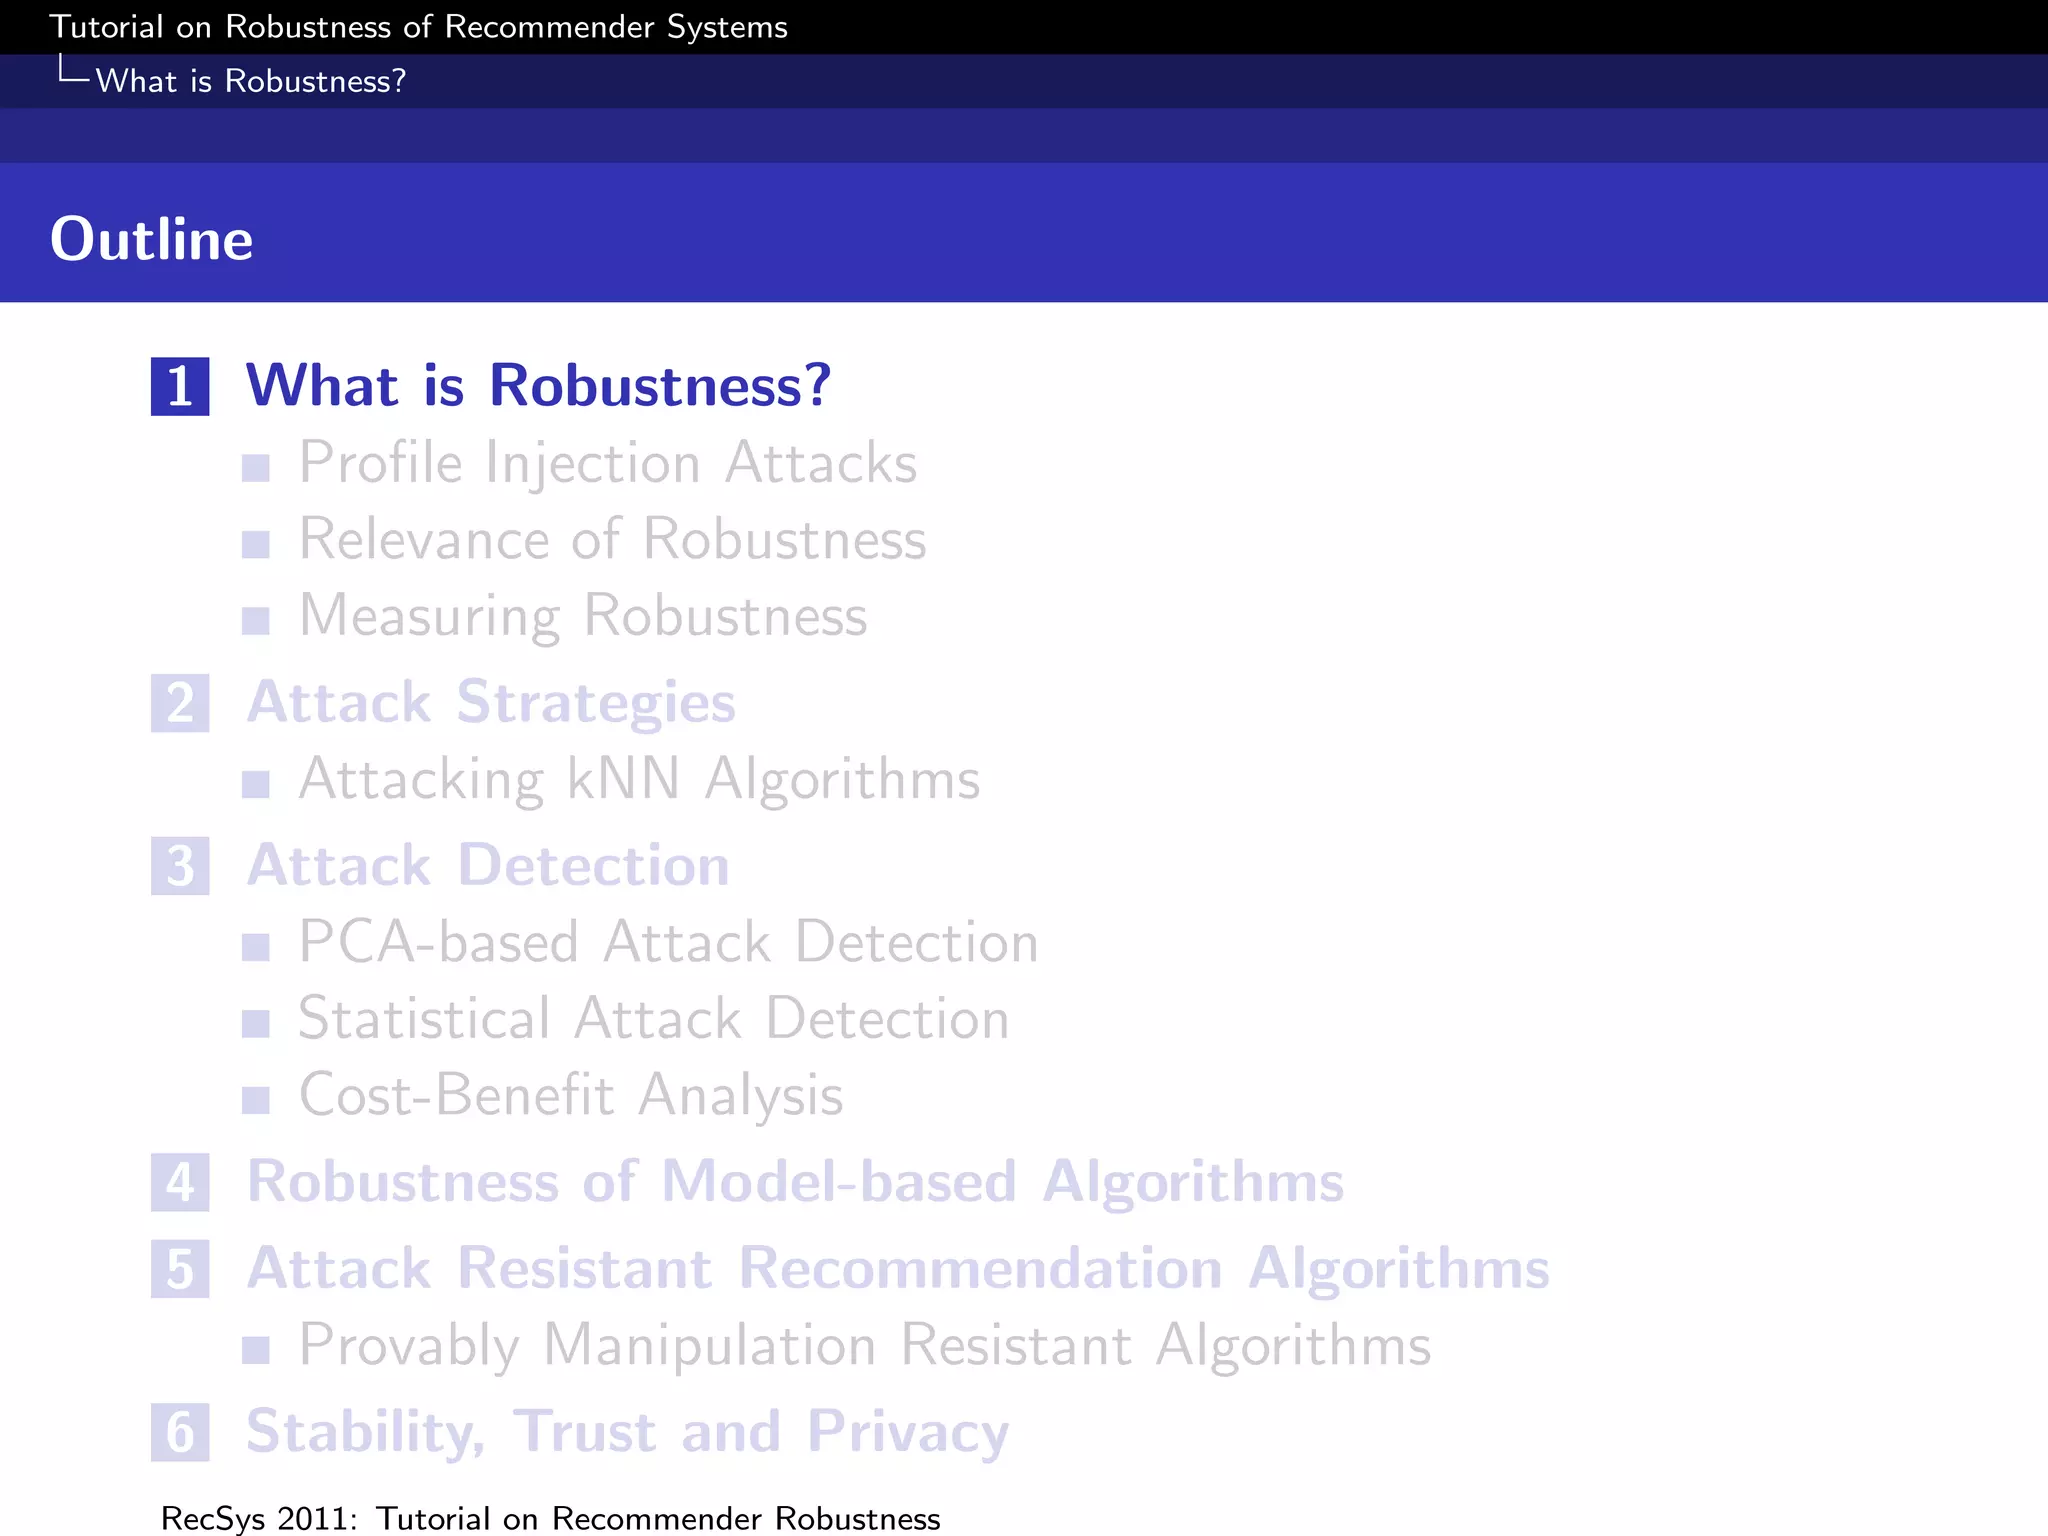Click the numbered '5' section marker
The image size is (2048, 1536).
click(x=180, y=1269)
